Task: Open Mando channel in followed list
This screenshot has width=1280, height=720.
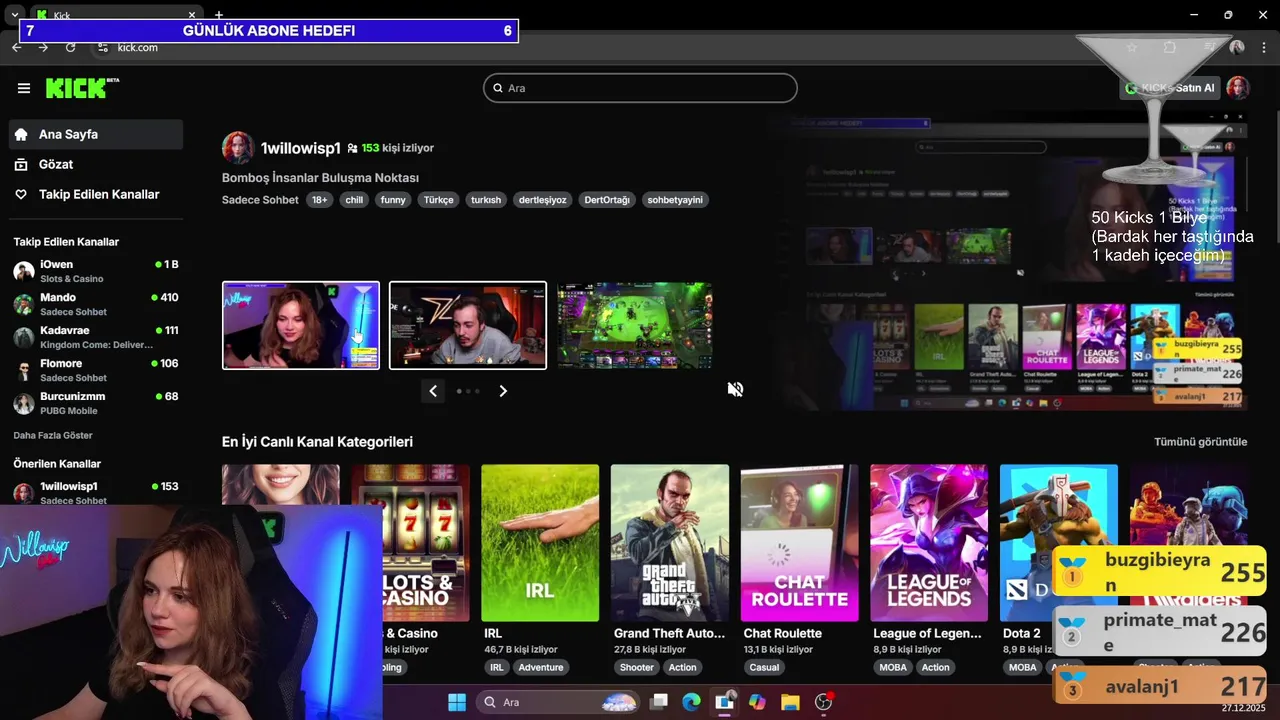Action: [x=96, y=304]
